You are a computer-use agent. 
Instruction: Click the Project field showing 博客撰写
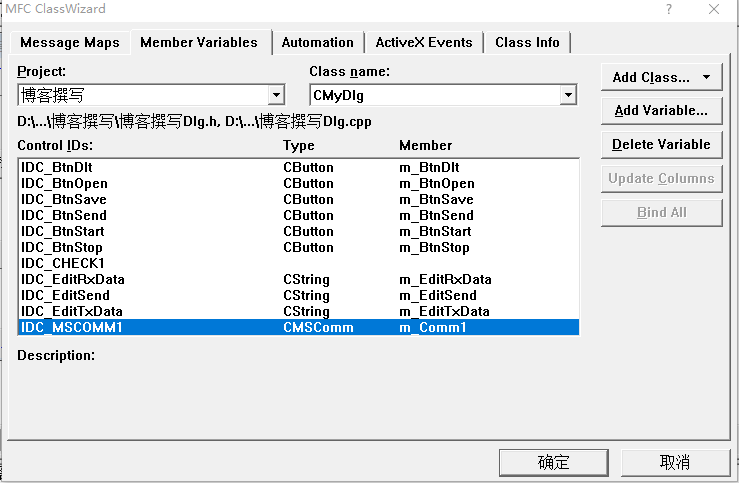151,95
